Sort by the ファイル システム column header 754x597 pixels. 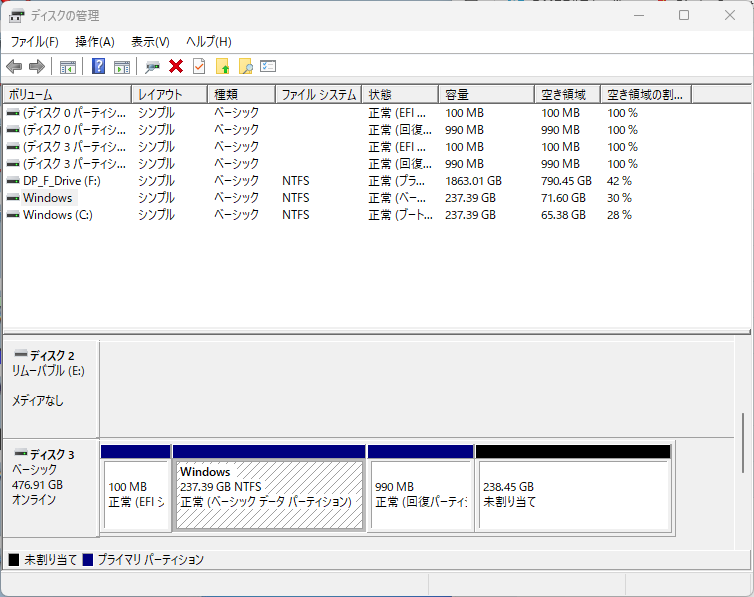319,94
